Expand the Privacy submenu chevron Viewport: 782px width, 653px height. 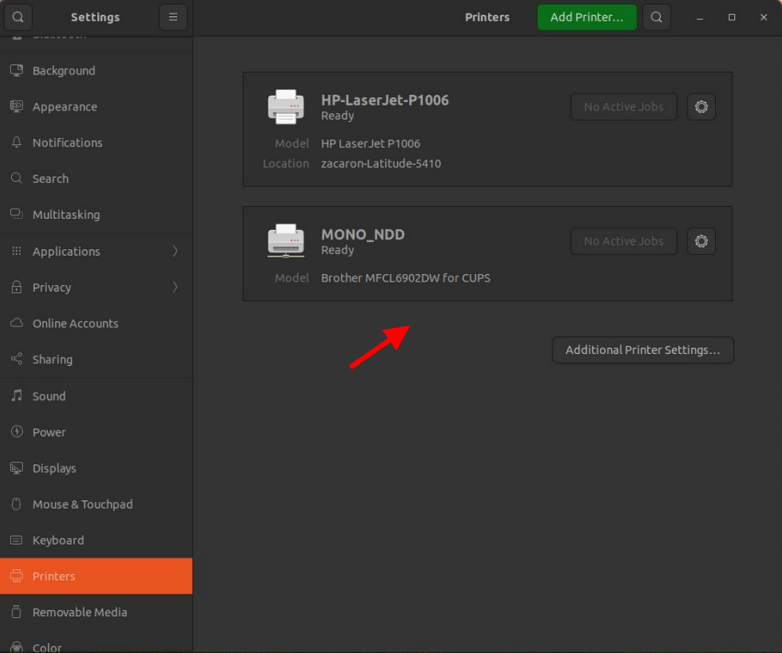pyautogui.click(x=175, y=287)
